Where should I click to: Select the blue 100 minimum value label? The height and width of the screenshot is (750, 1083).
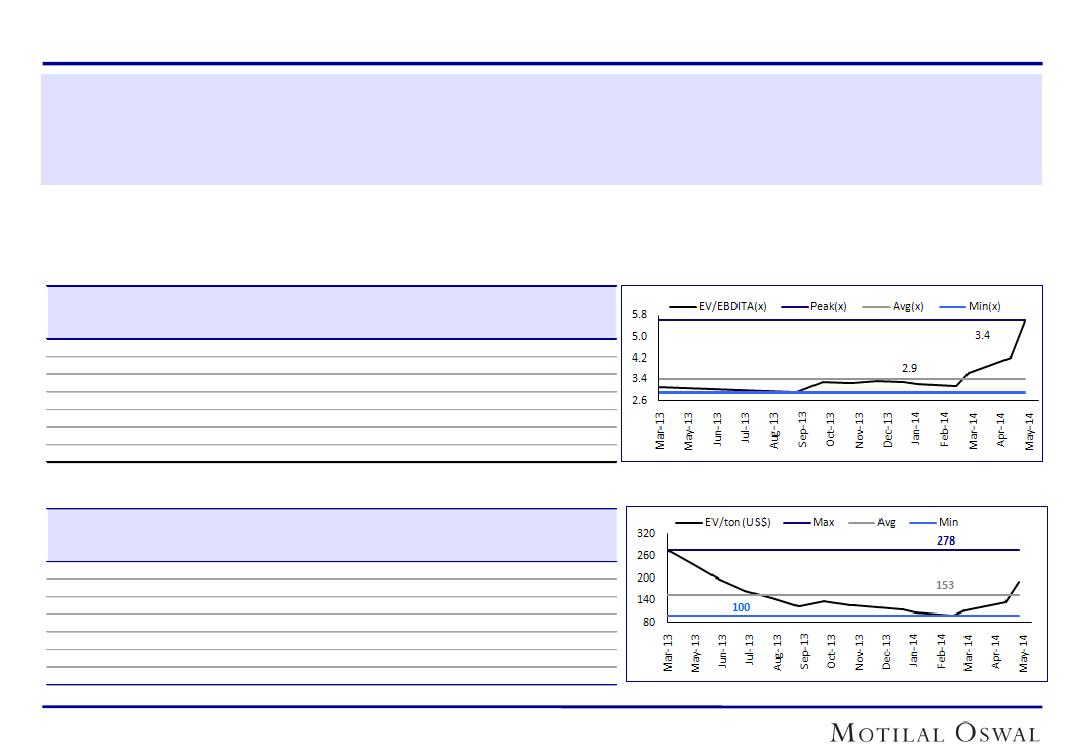click(x=741, y=607)
